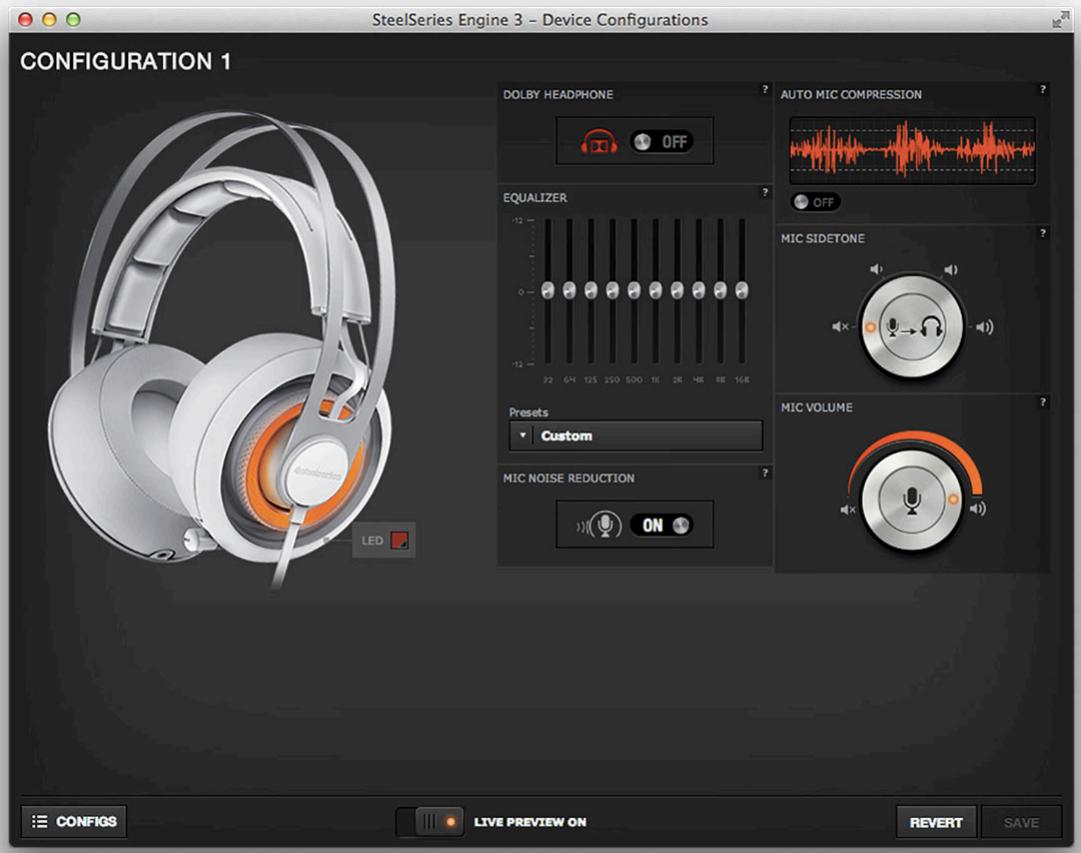Click the Mic Volume dial knob
This screenshot has height=853, width=1081.
pyautogui.click(x=912, y=500)
